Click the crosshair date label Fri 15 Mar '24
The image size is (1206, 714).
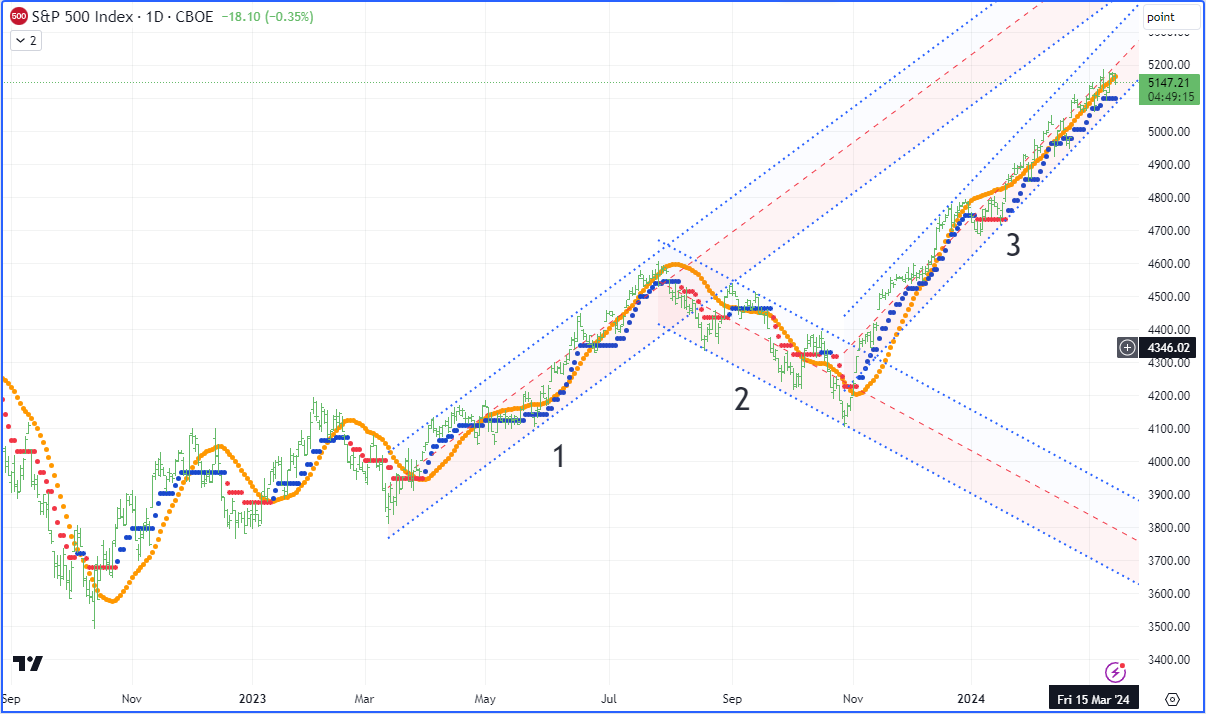pos(1094,699)
